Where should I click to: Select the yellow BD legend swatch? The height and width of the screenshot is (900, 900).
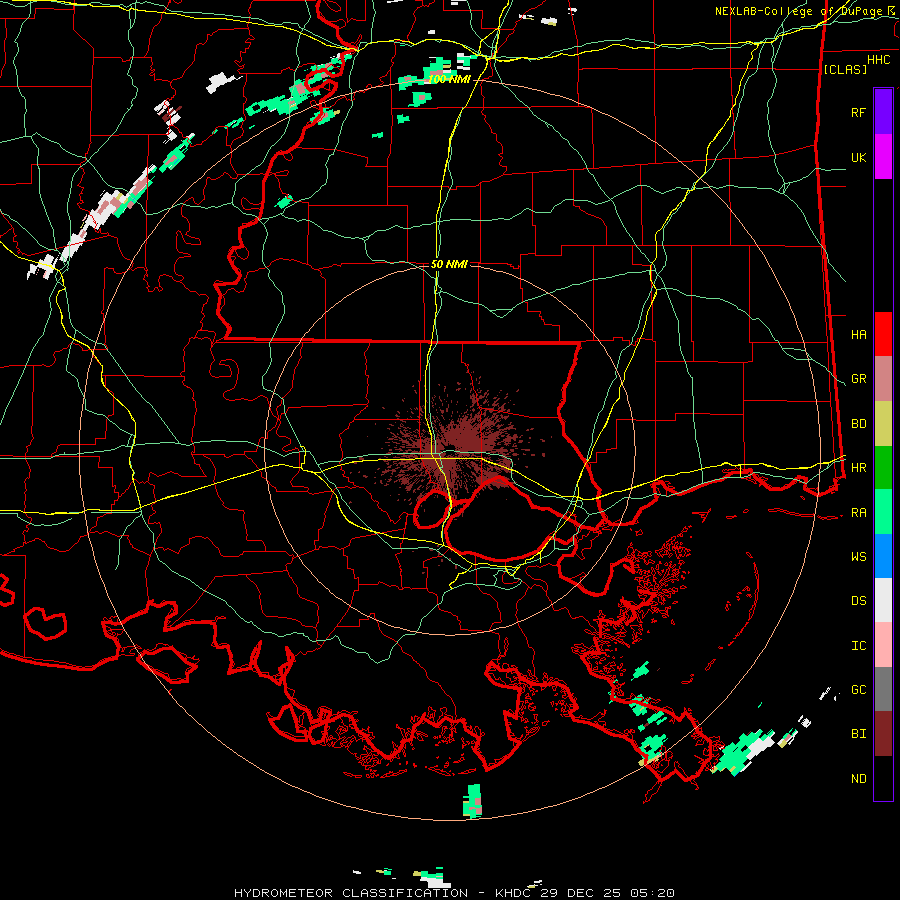pyautogui.click(x=883, y=424)
